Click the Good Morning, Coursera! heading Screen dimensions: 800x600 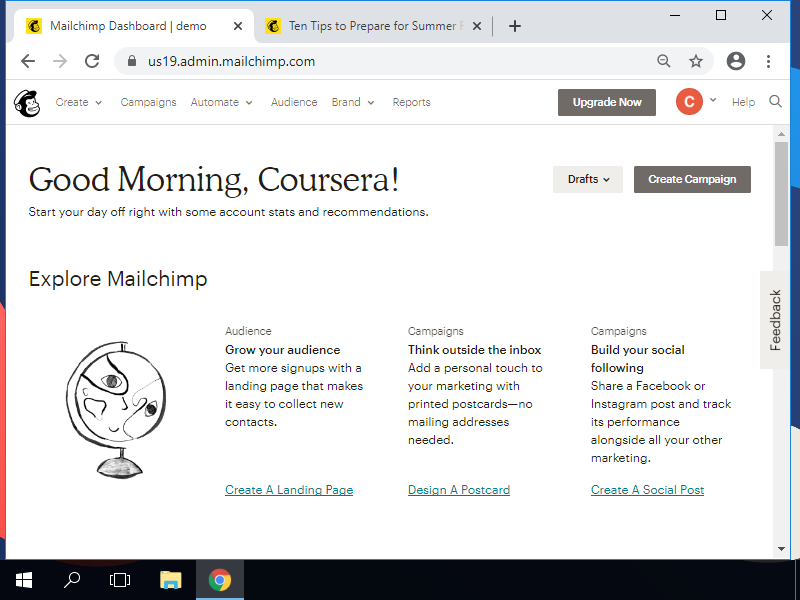click(214, 180)
